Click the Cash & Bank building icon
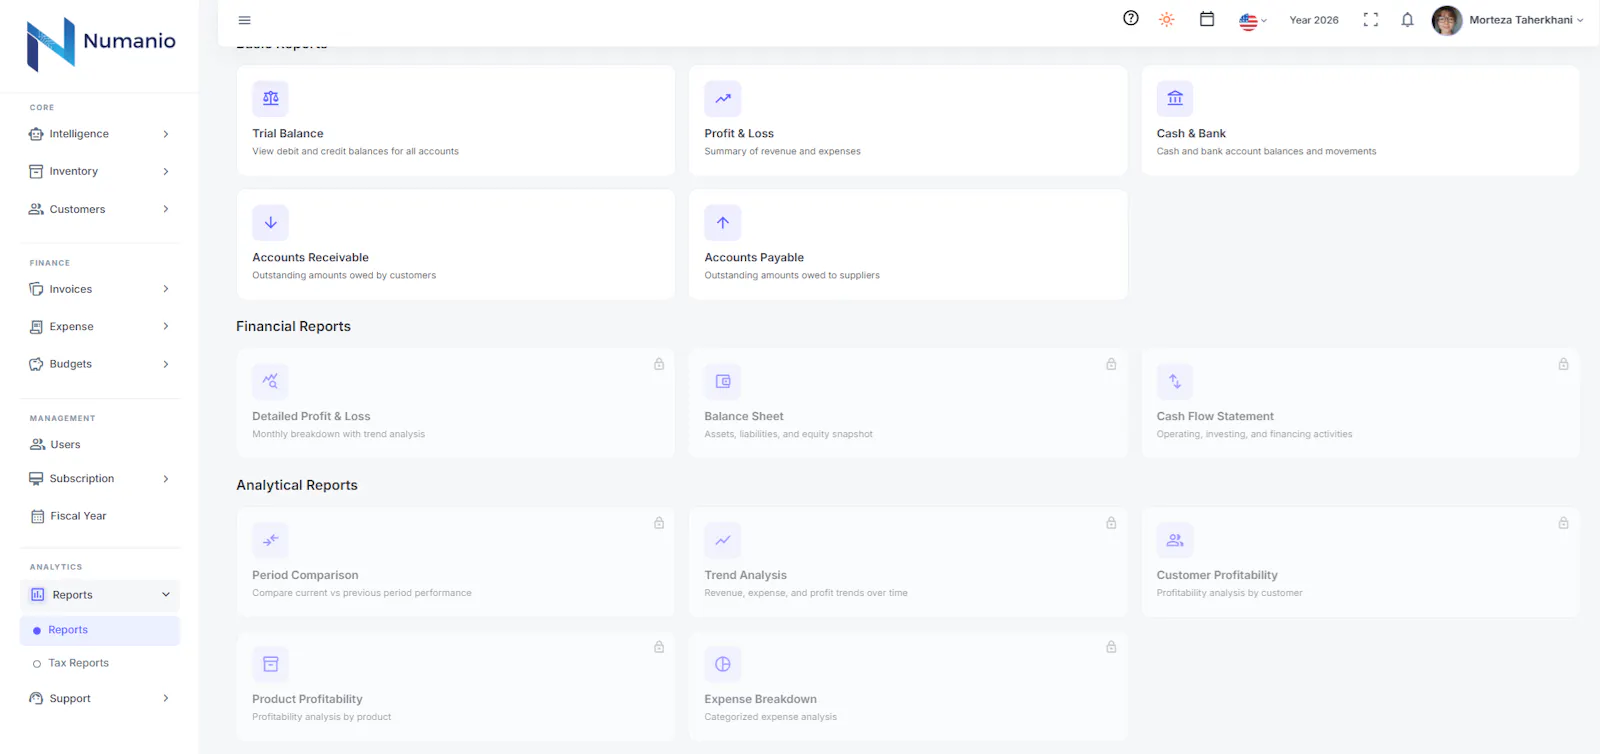This screenshot has width=1600, height=754. click(x=1175, y=99)
